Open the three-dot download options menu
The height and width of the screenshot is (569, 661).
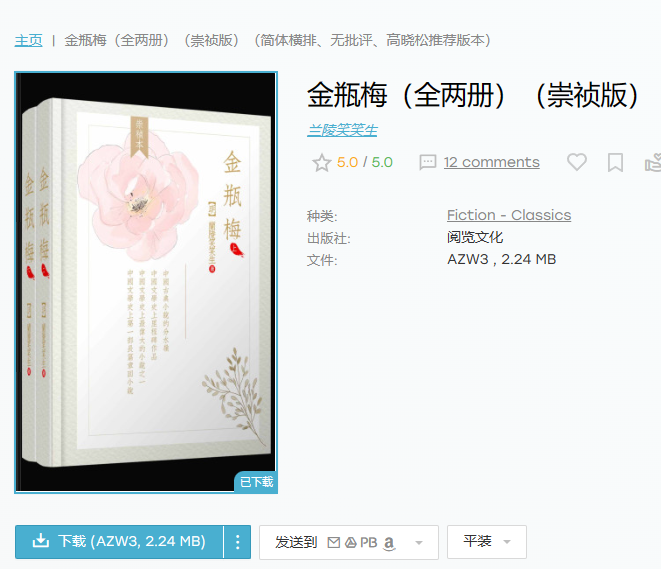(x=237, y=542)
